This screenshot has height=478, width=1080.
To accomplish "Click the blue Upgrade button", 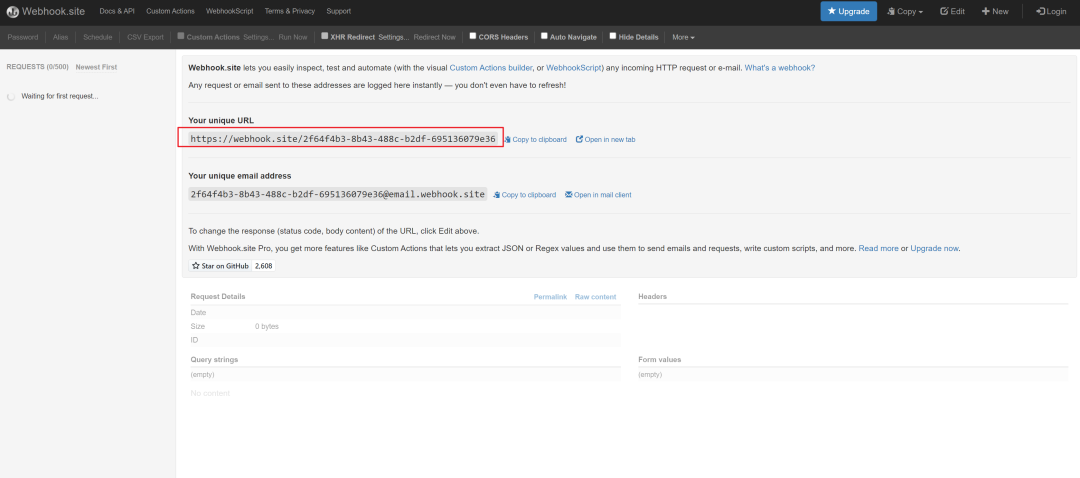I will click(849, 11).
